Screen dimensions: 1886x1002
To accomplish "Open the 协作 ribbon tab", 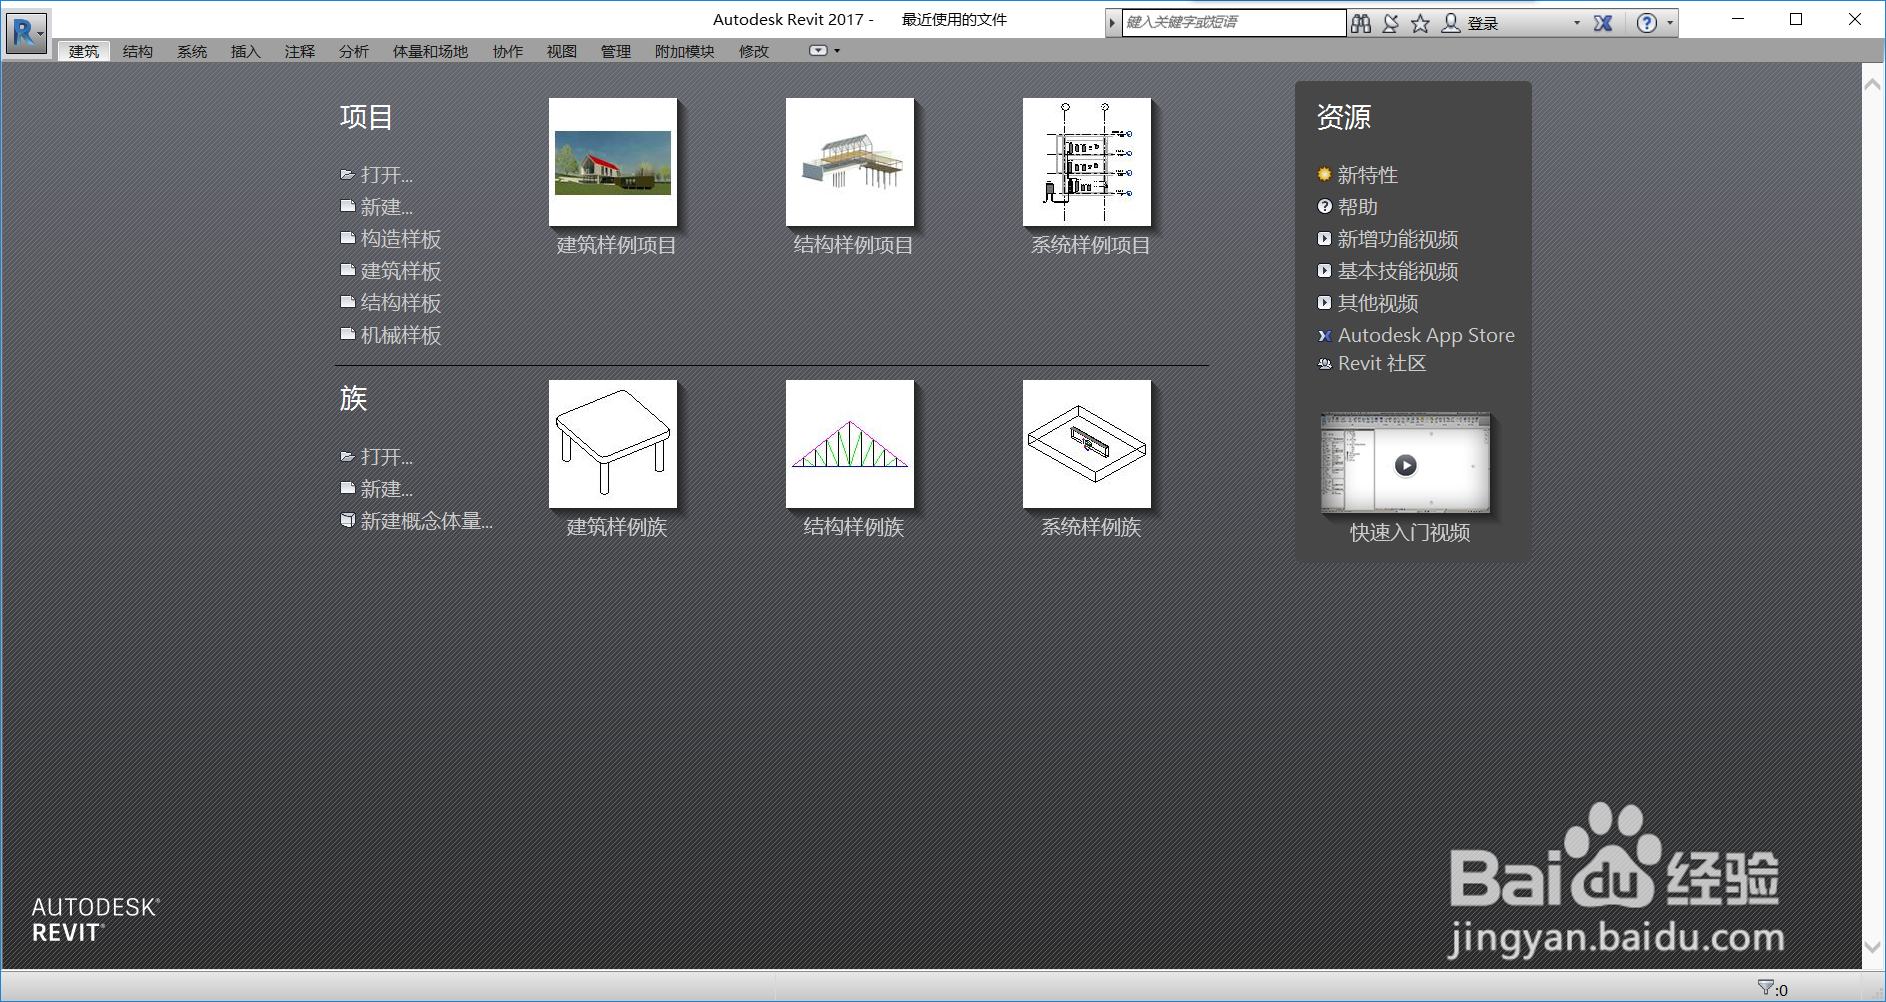I will coord(508,51).
